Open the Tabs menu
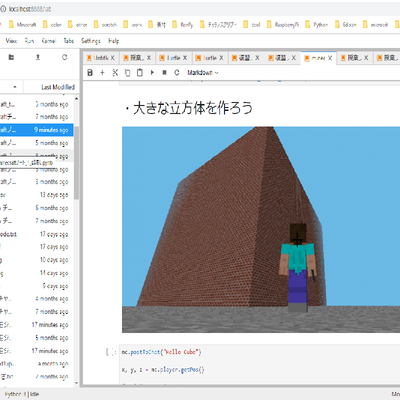The image size is (400, 400). coord(69,41)
